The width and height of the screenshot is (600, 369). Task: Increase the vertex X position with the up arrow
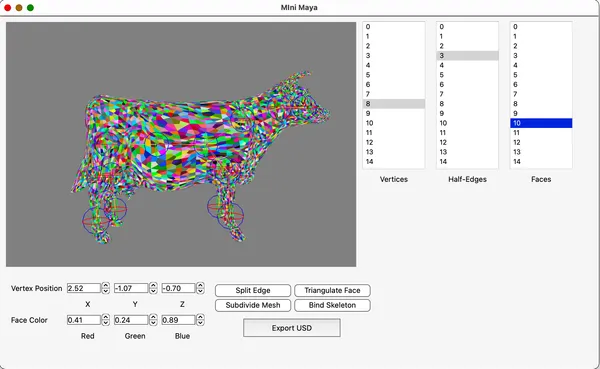106,286
